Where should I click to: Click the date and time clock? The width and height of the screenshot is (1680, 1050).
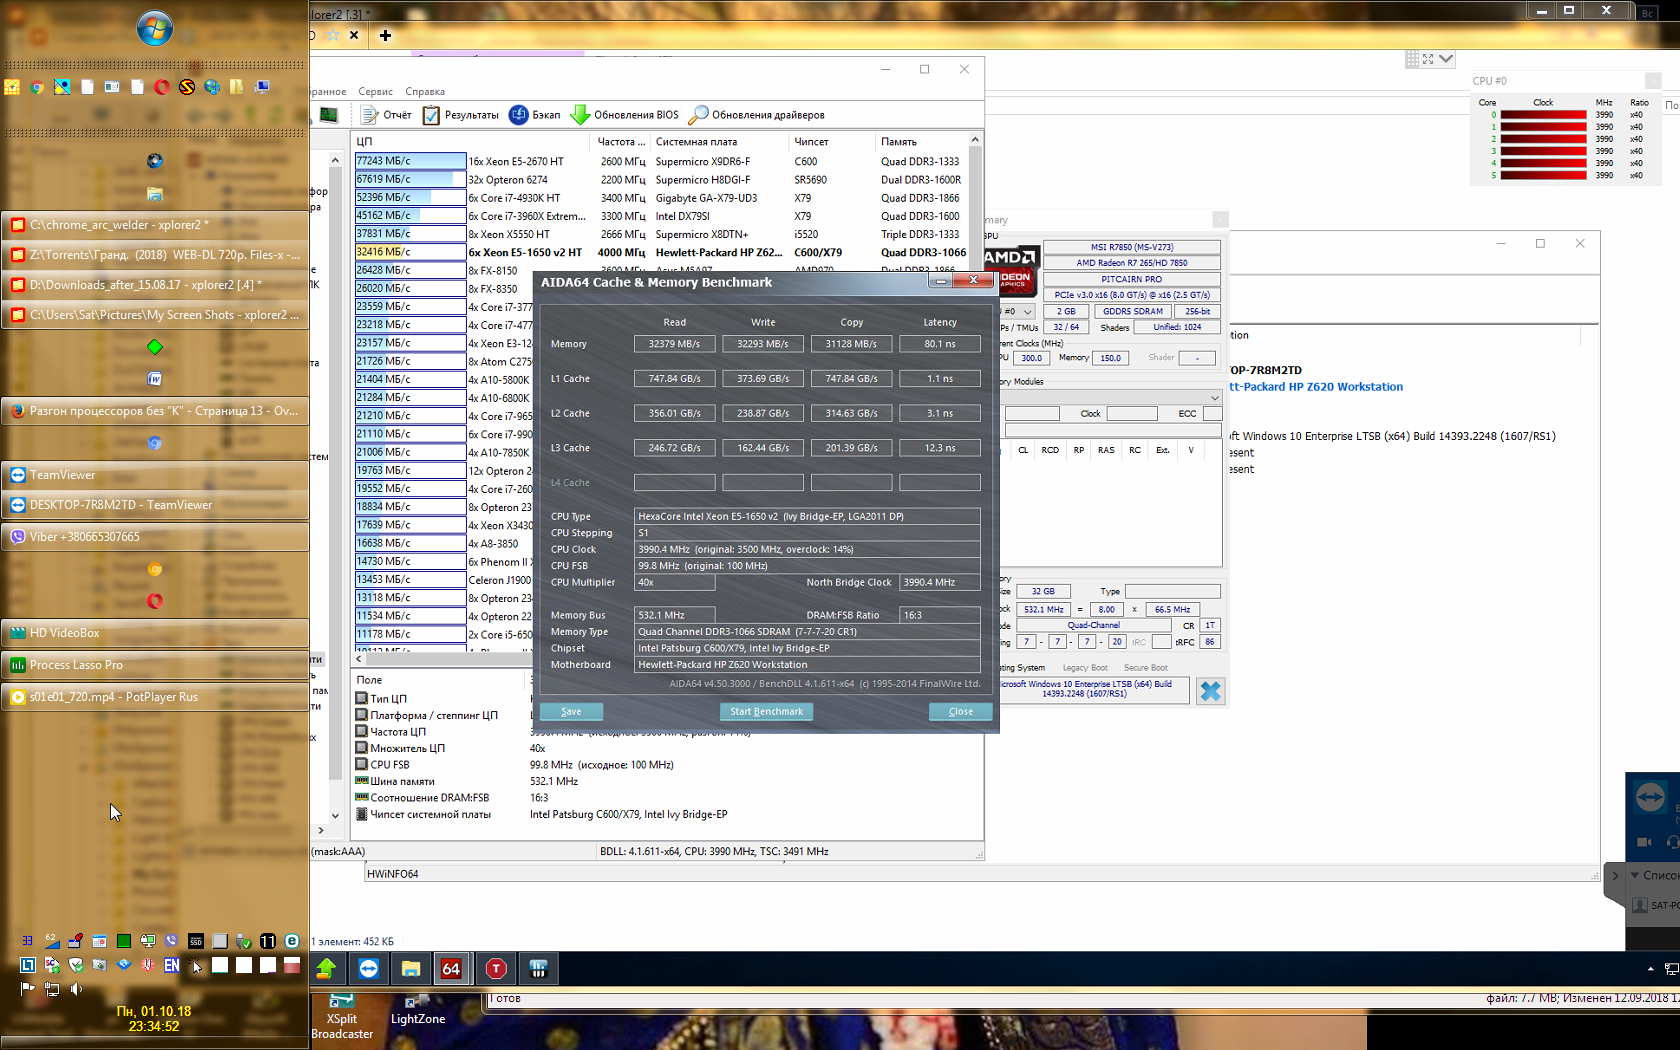pos(154,1019)
